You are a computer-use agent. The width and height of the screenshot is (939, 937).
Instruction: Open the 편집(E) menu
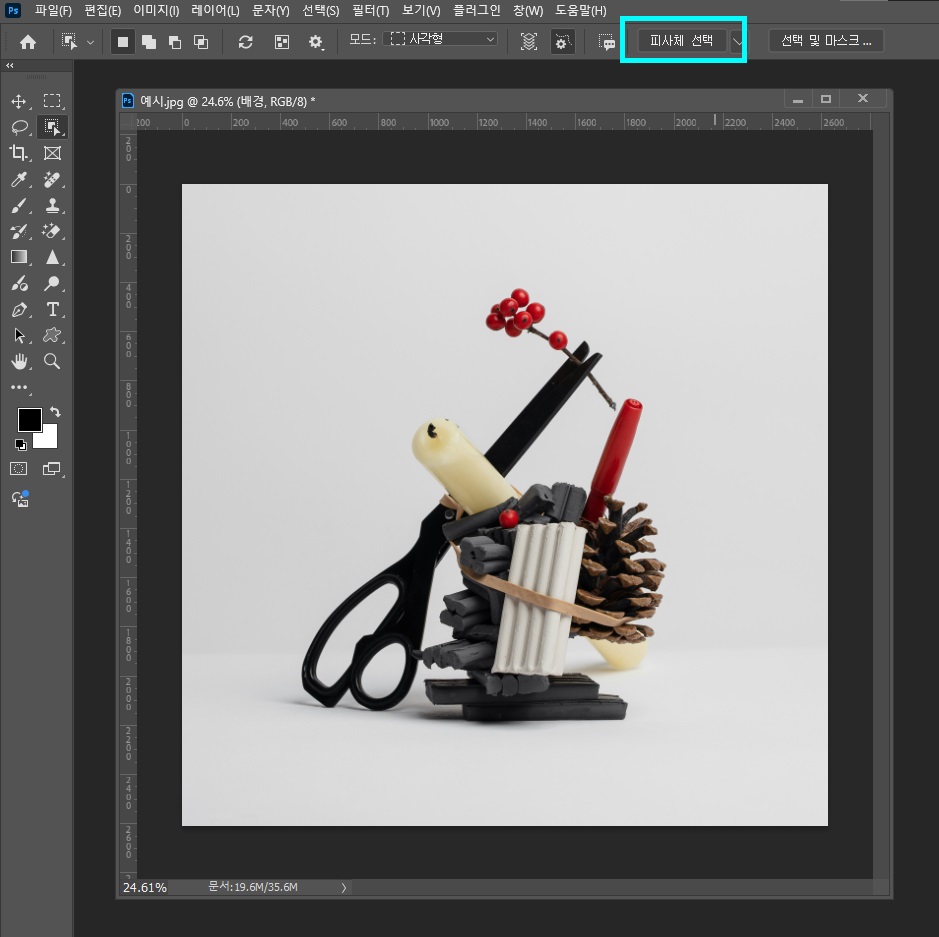(102, 11)
